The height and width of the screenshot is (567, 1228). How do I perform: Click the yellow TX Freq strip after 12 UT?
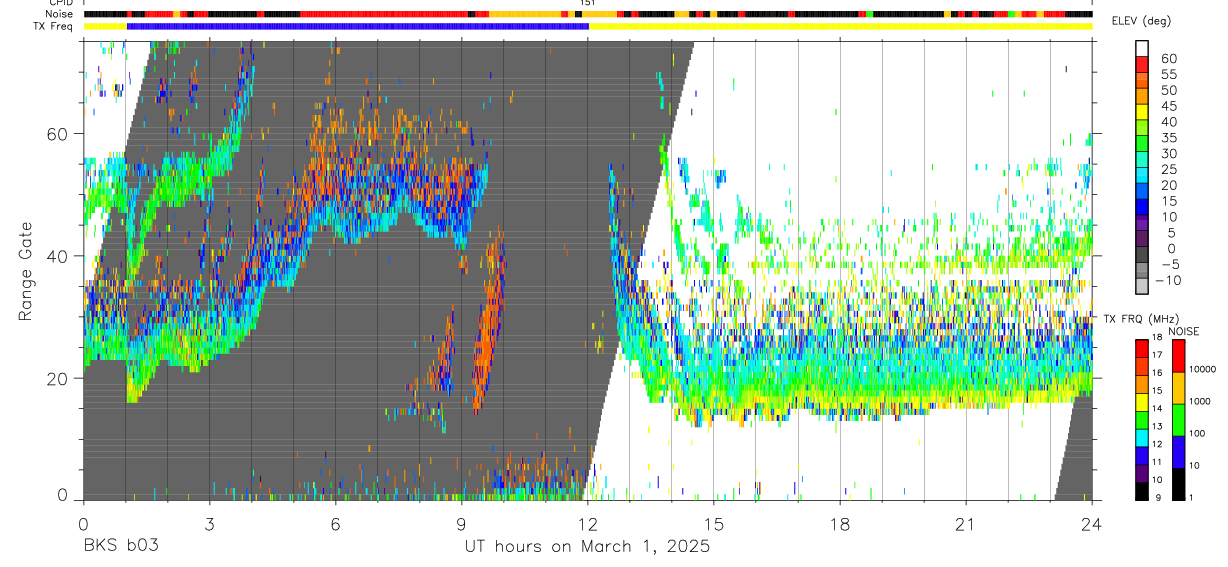[x=841, y=26]
